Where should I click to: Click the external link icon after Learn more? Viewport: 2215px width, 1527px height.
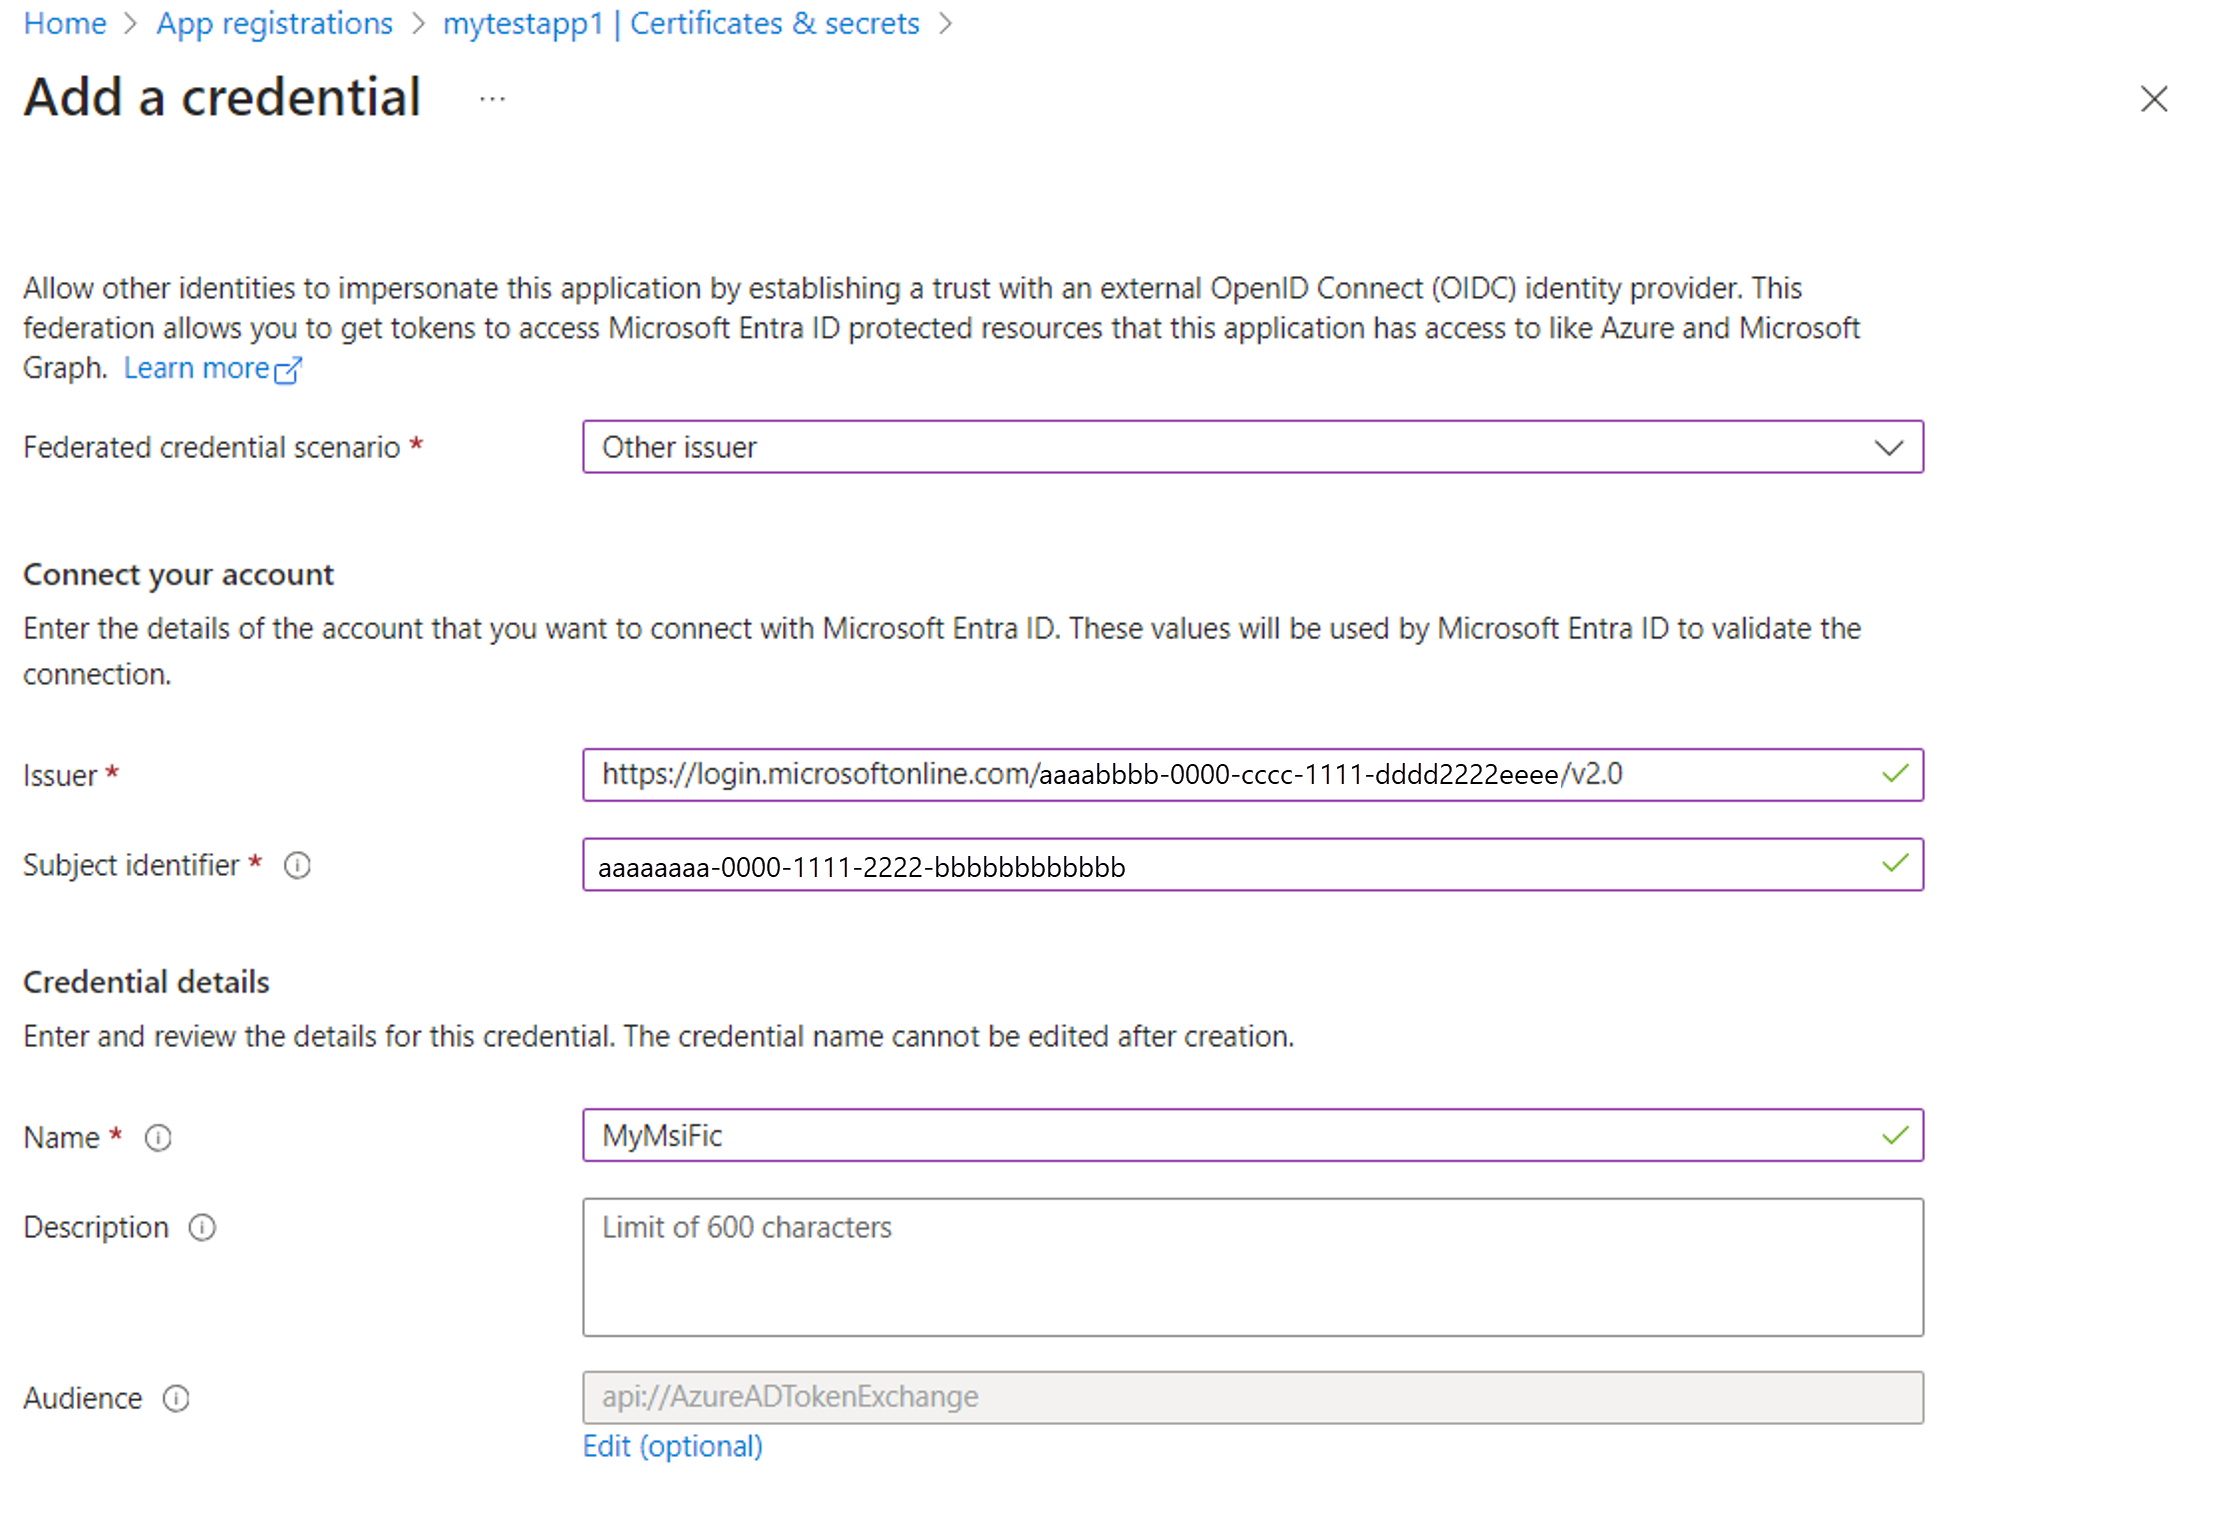[x=288, y=370]
